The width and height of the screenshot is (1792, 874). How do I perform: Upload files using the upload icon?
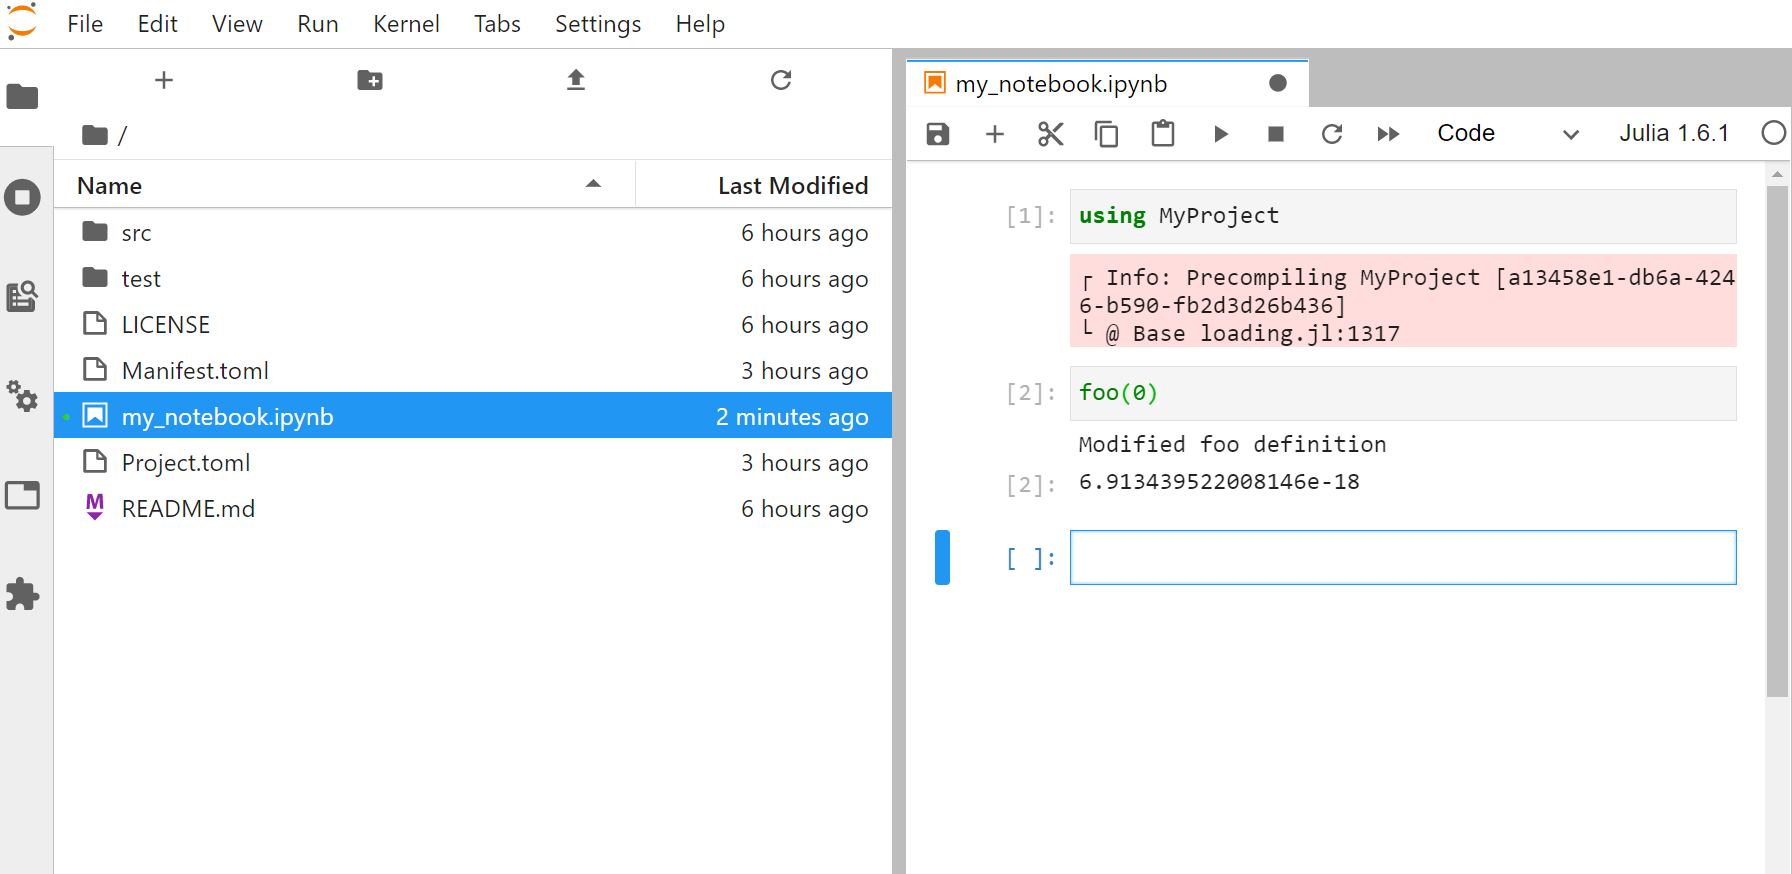point(576,80)
